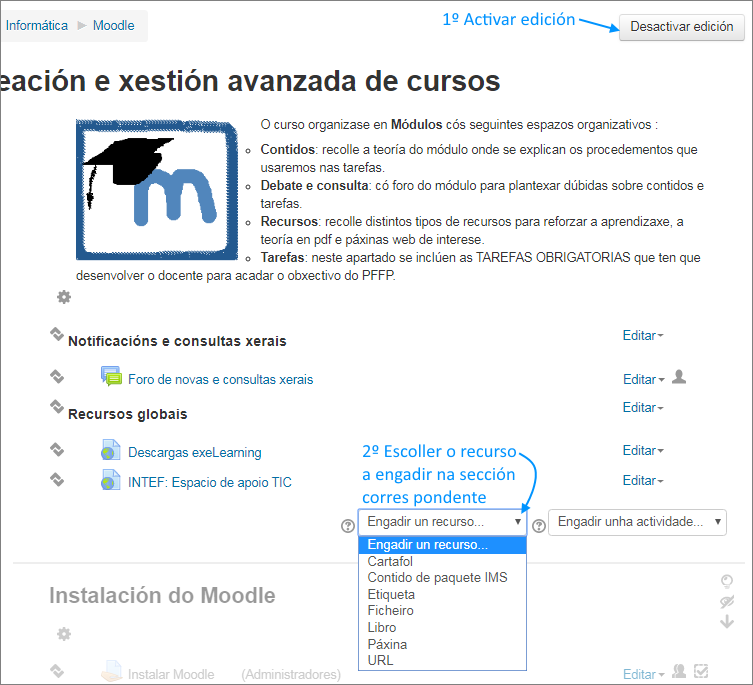Toggle visibility eye of Instalación do Moodle
The width and height of the screenshot is (753, 685).
[x=727, y=602]
